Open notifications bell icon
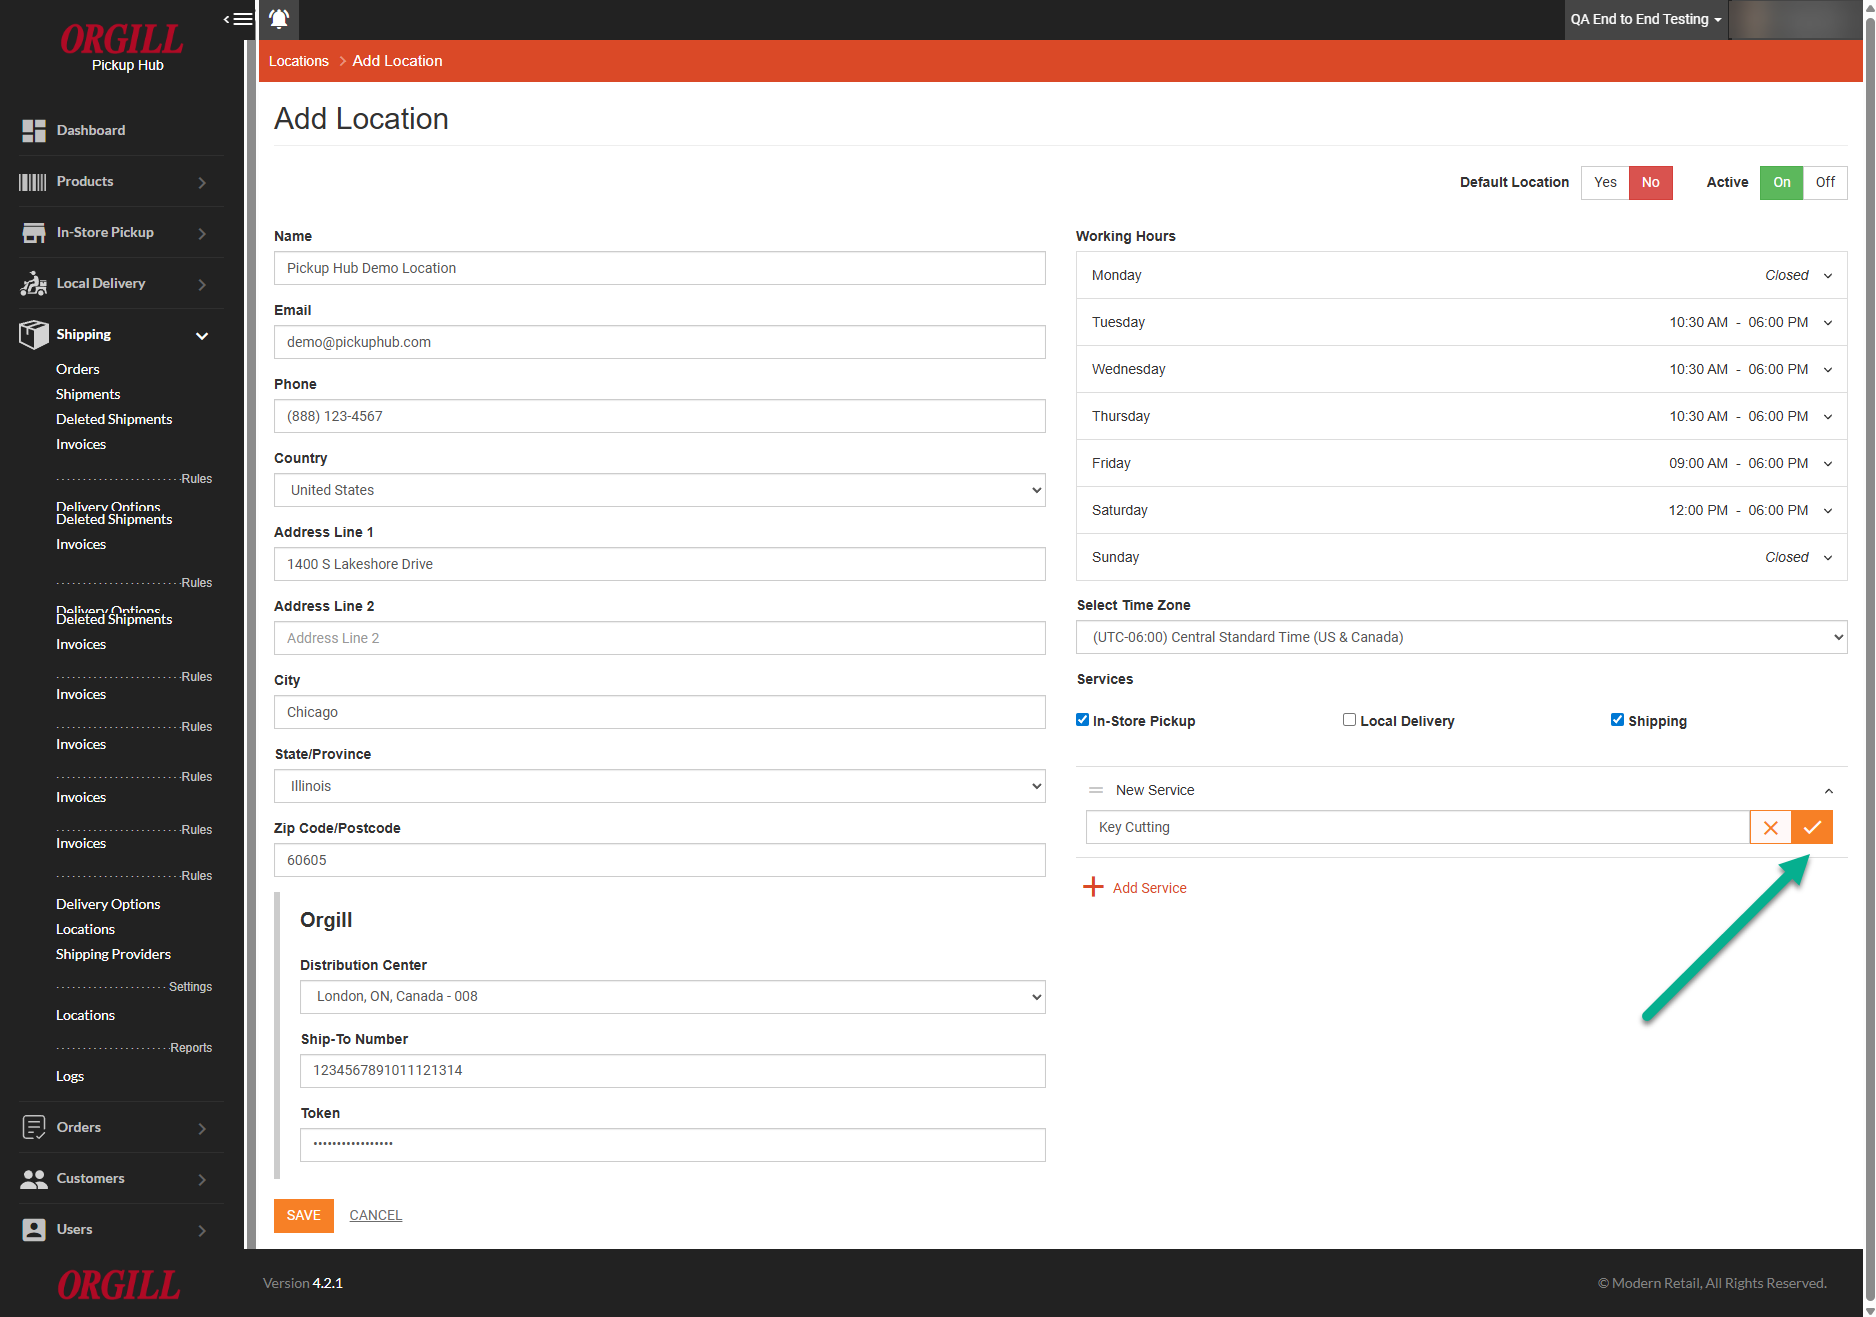 tap(279, 19)
